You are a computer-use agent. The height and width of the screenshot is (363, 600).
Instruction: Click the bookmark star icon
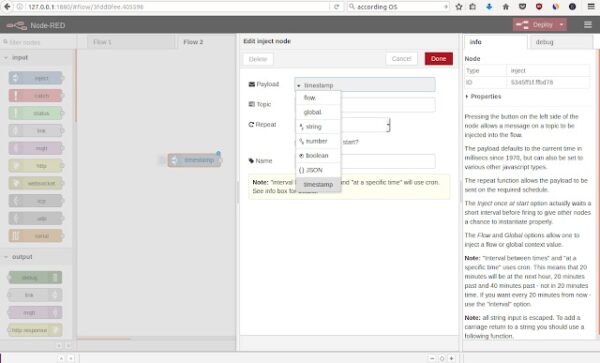pos(459,7)
